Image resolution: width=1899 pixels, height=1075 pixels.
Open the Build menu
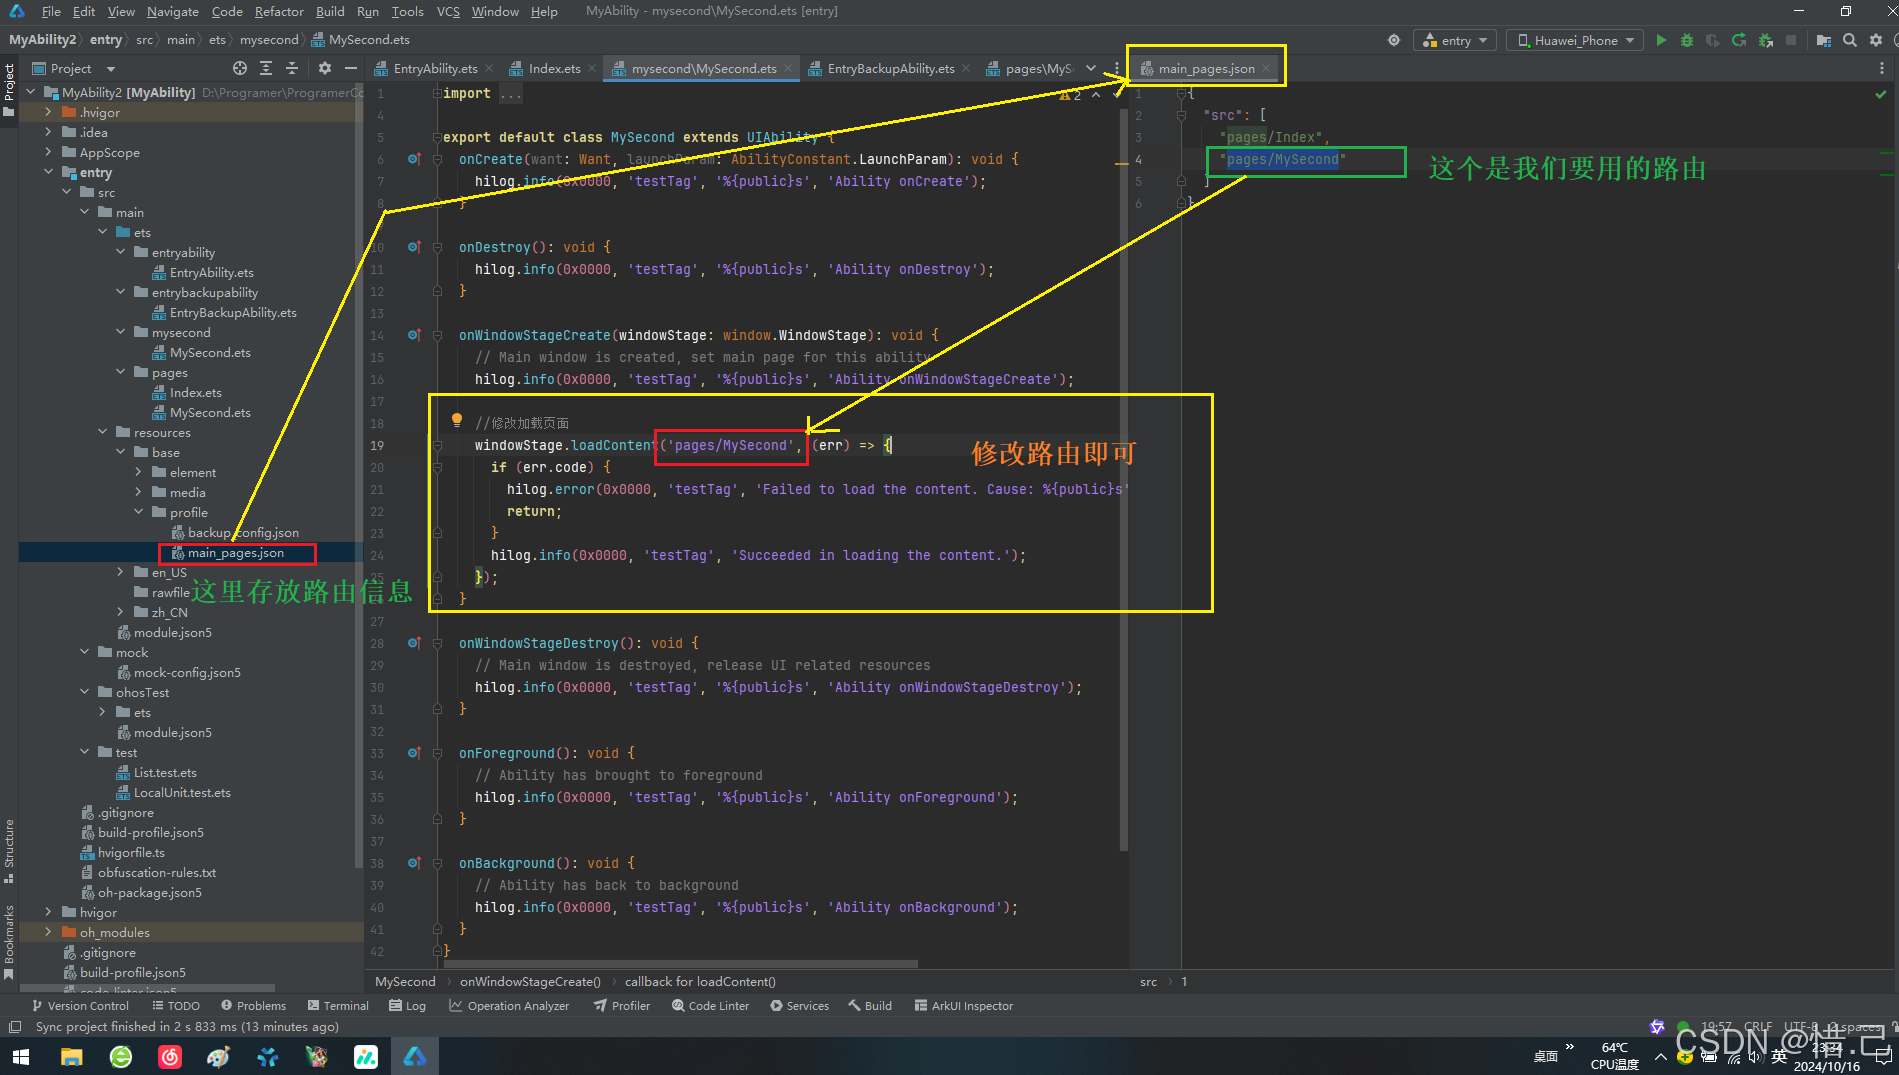(x=330, y=11)
